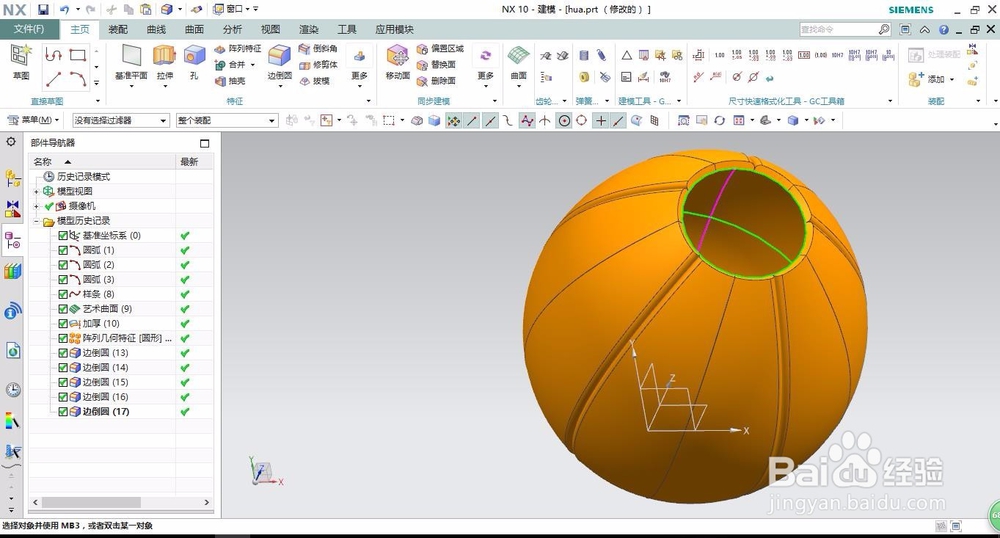The width and height of the screenshot is (1000, 538).
Task: Open the 没有选择过滤器 selection filter dropdown
Action: pyautogui.click(x=121, y=120)
